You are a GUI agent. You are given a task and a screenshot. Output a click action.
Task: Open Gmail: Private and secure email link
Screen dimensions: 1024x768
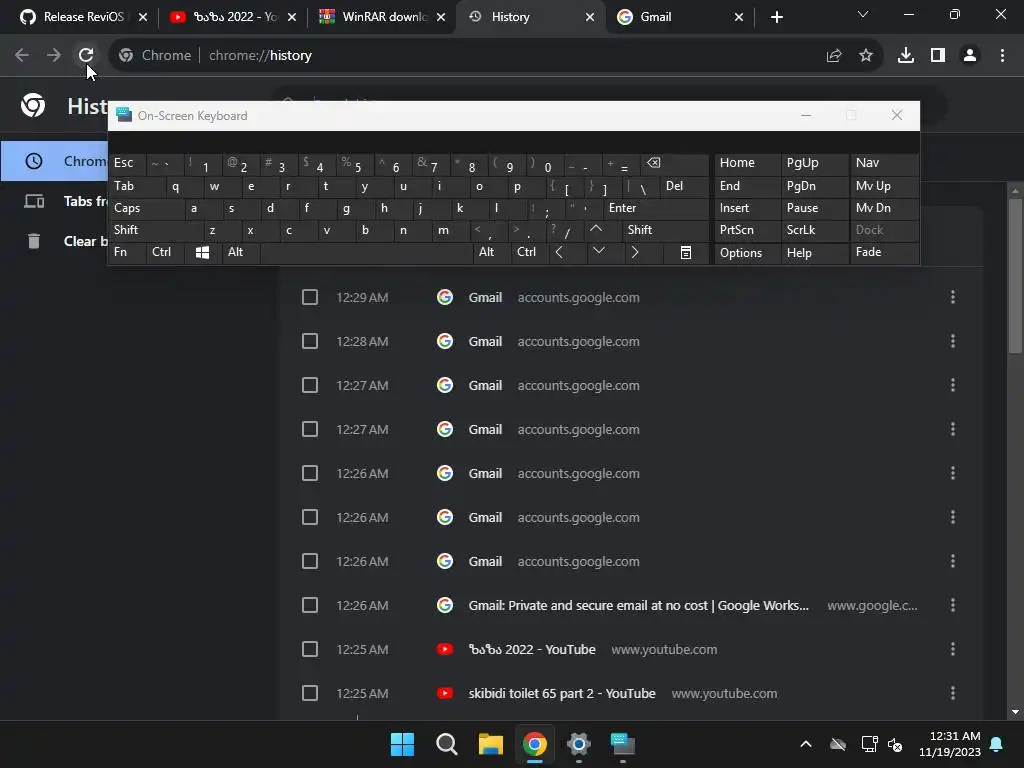point(638,605)
